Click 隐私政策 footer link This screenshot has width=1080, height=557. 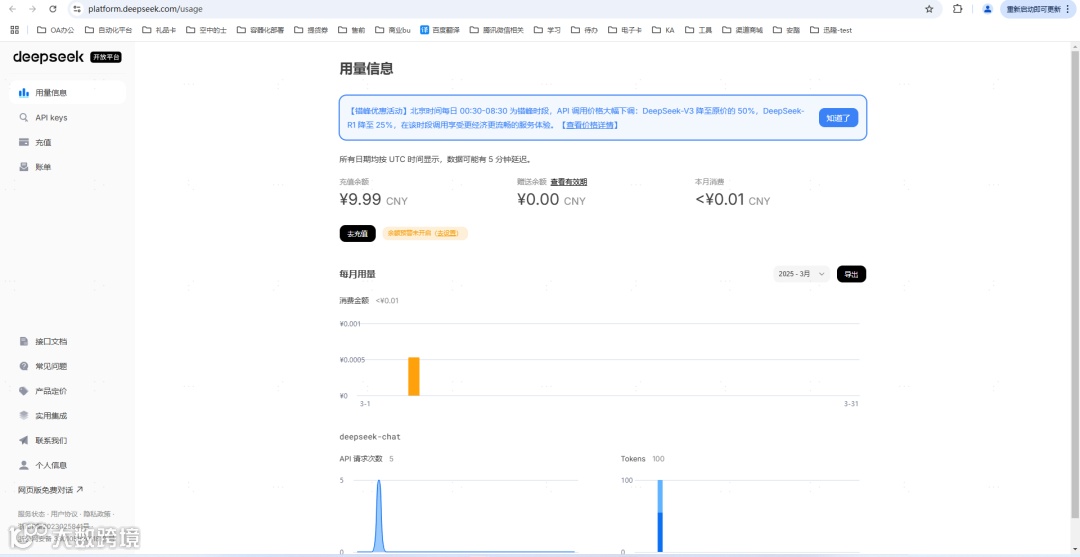pos(97,514)
